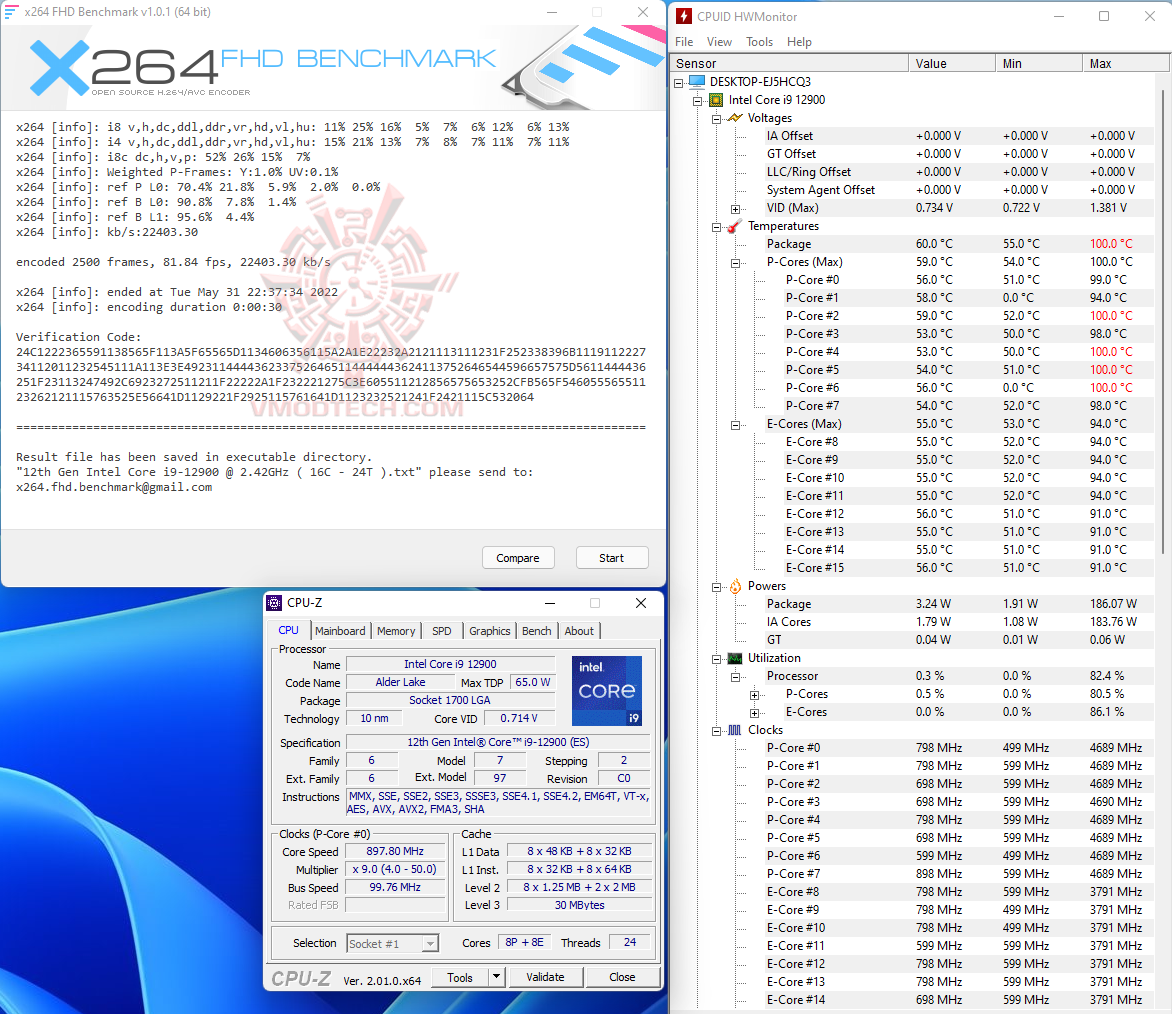Click the Voltages wrench icon in HWMonitor
1172x1014 pixels.
click(734, 117)
